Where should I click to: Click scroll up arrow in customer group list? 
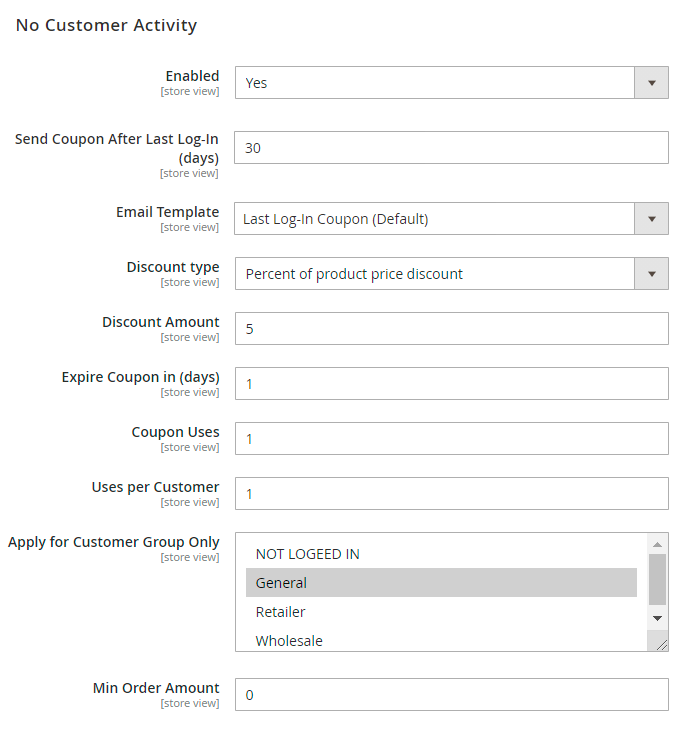tap(657, 544)
